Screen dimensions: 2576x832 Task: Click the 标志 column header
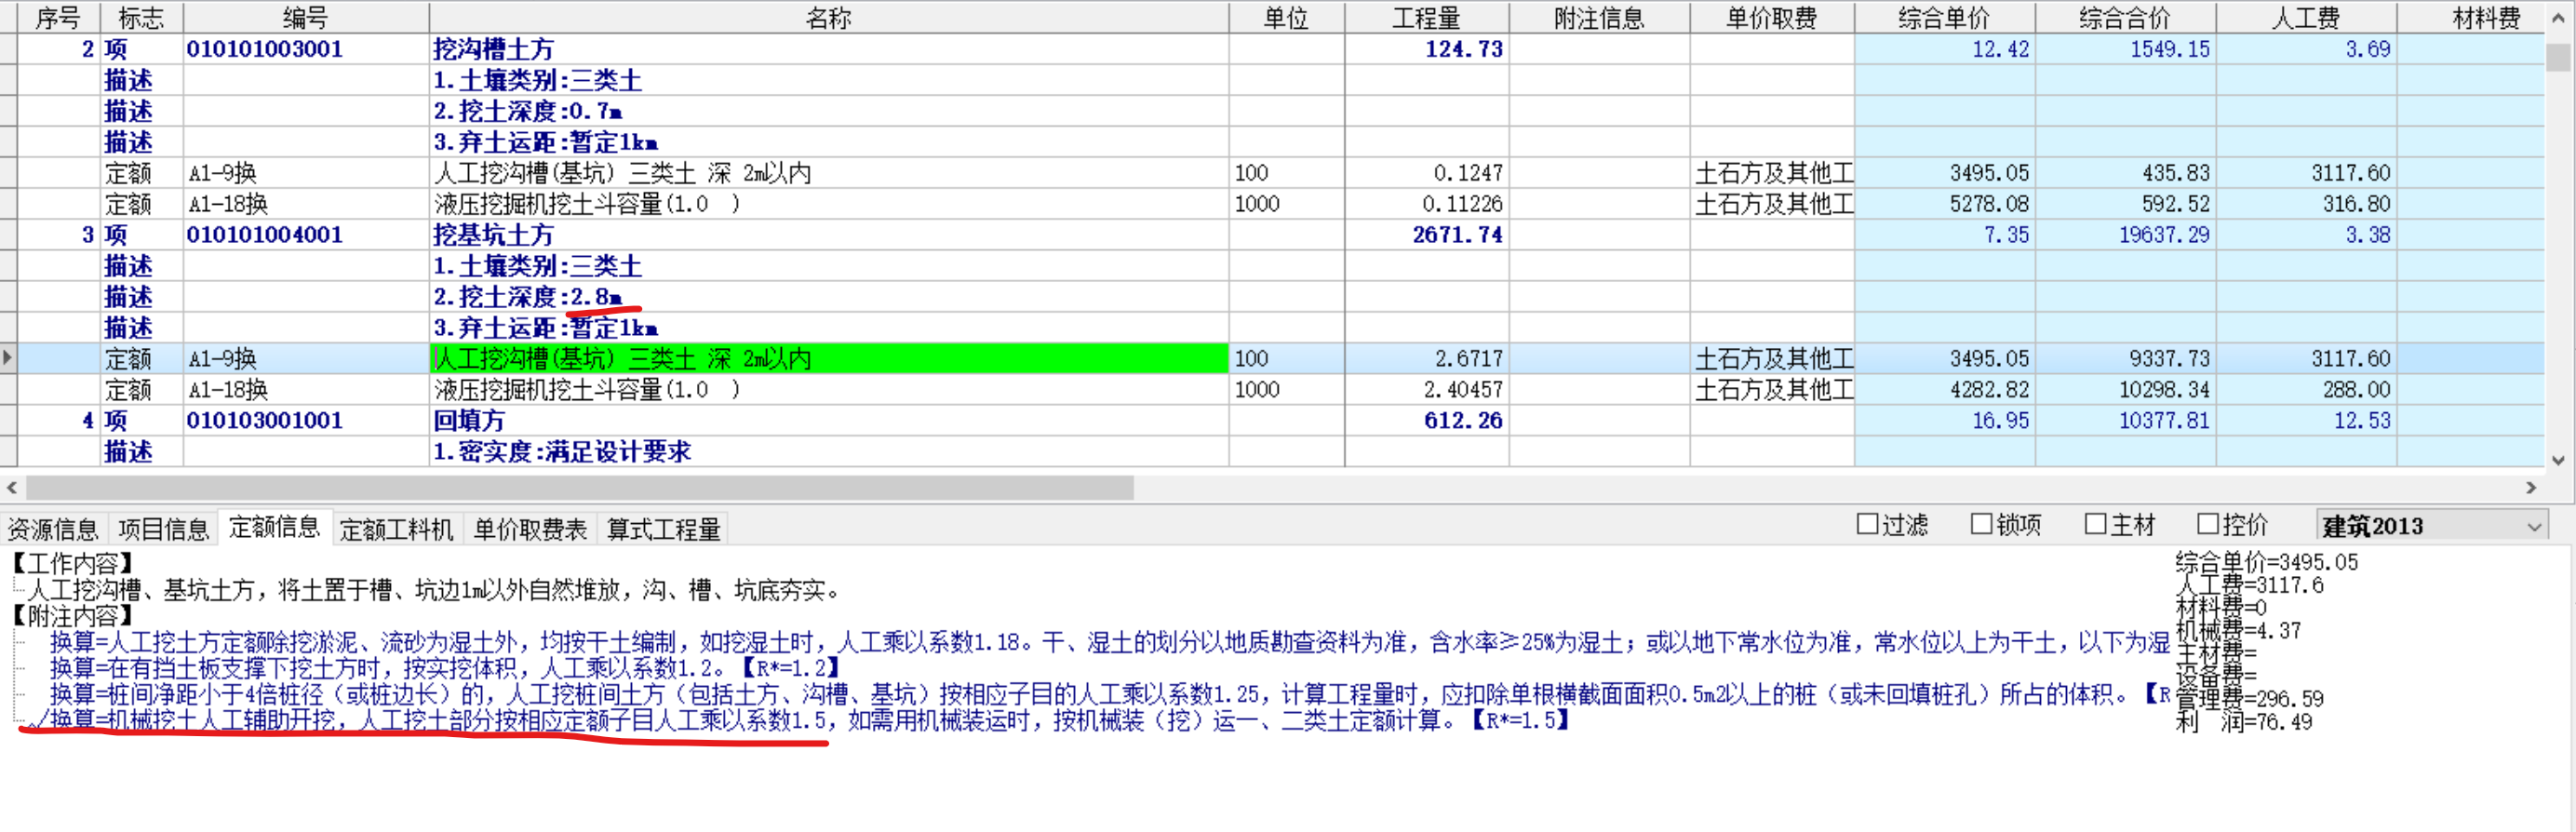point(141,17)
